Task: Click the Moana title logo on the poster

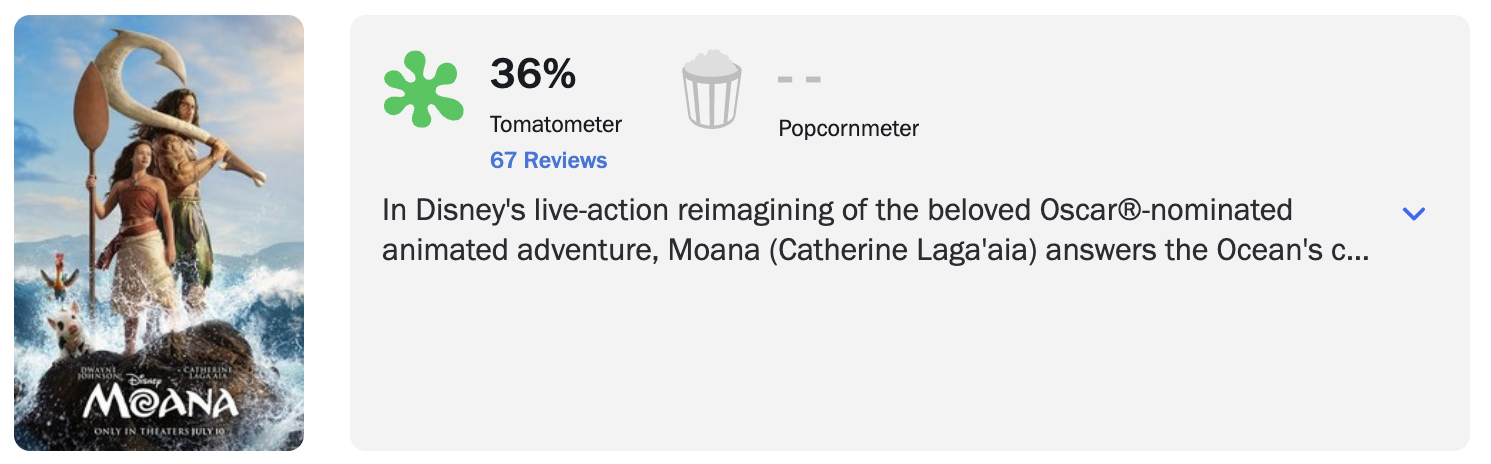Action: pos(161,402)
